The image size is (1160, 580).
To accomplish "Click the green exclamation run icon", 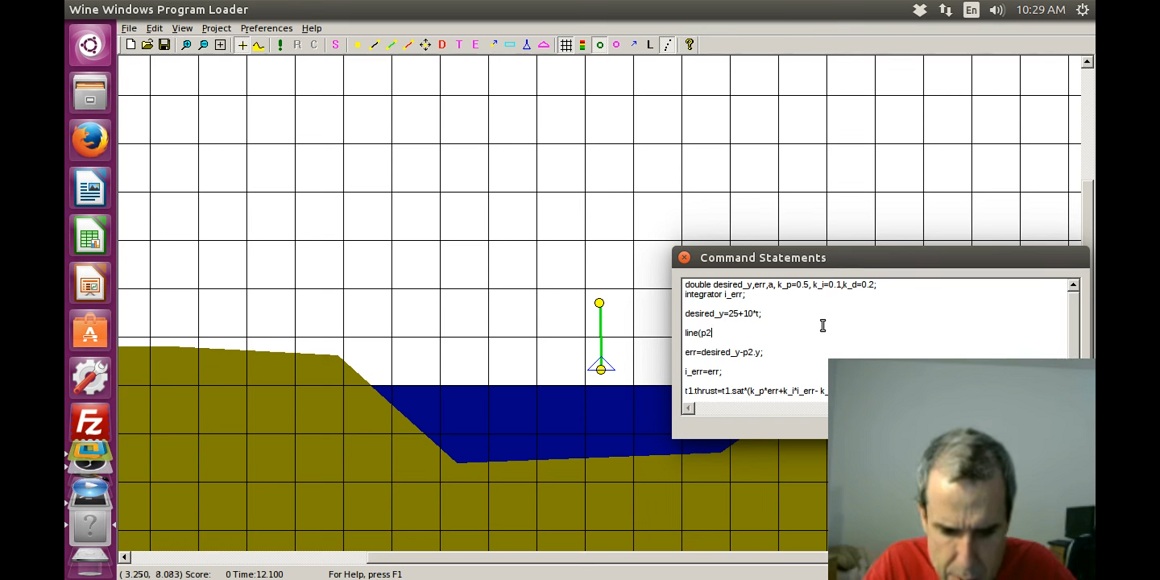I will click(280, 45).
